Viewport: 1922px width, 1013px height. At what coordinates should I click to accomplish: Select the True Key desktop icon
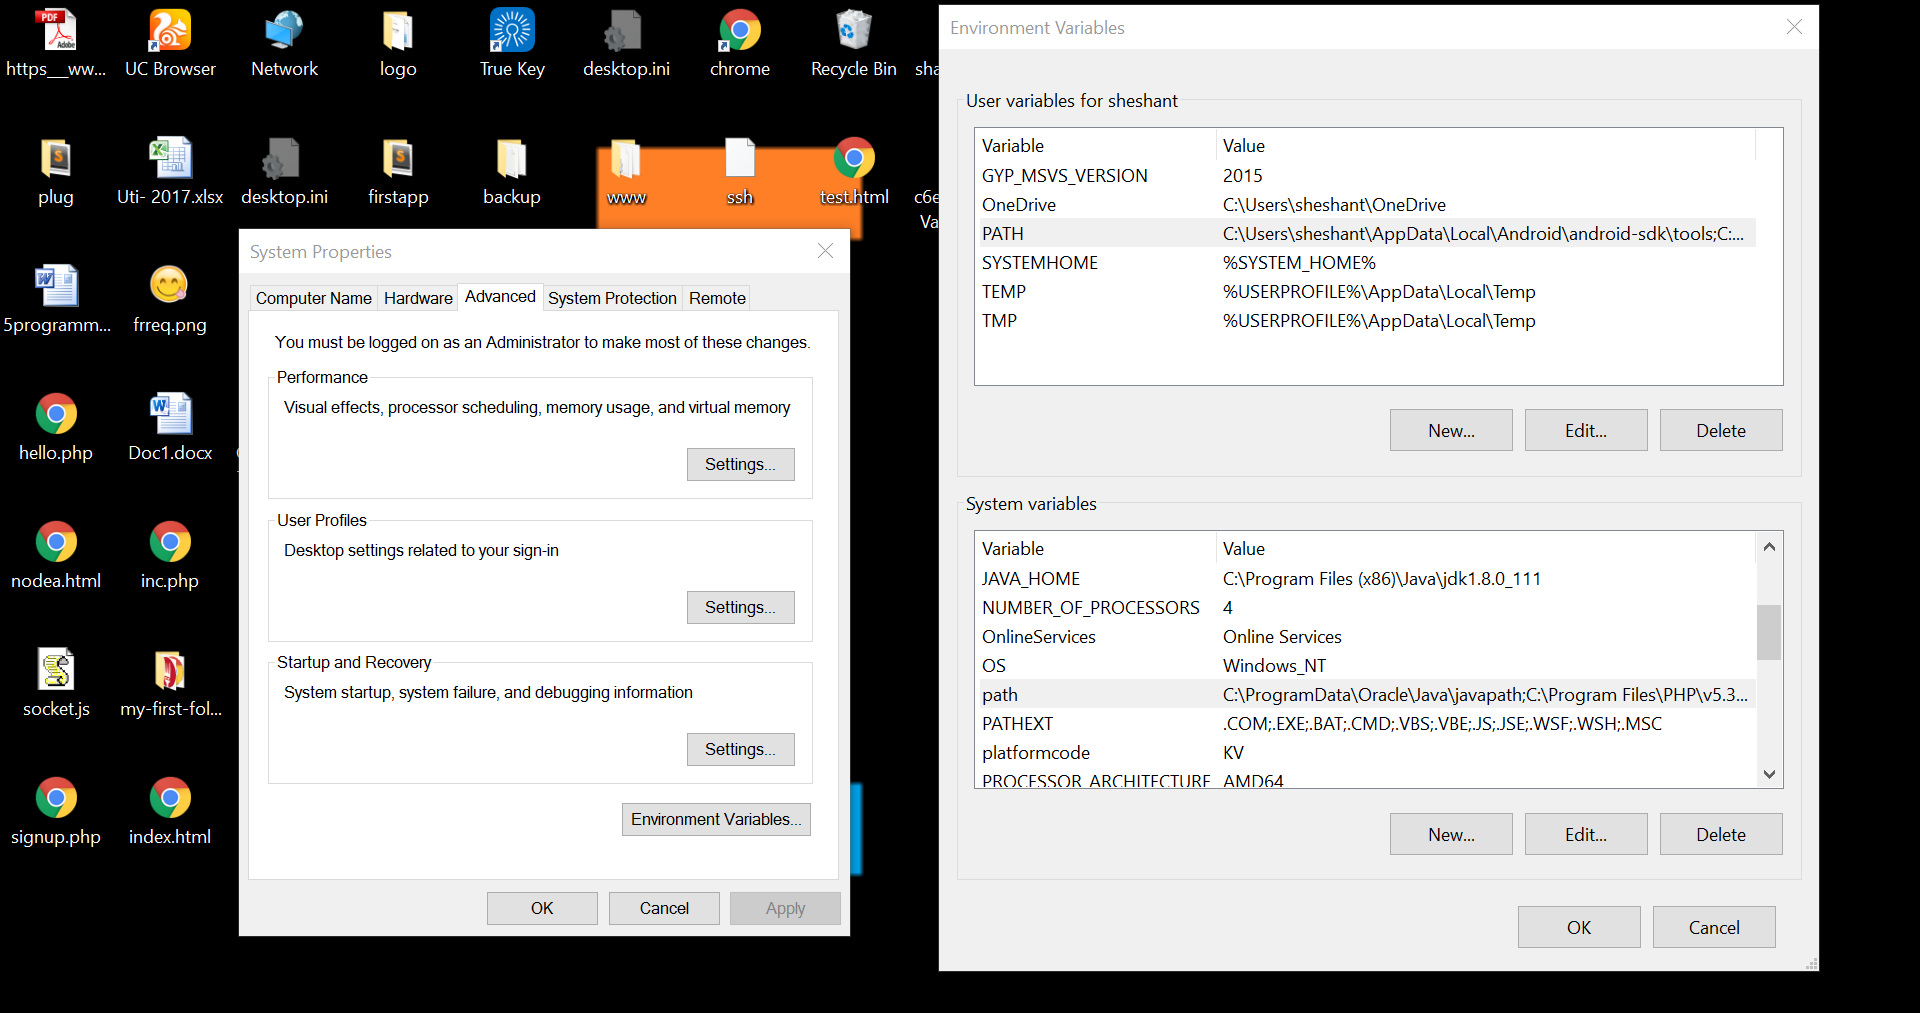[x=512, y=44]
